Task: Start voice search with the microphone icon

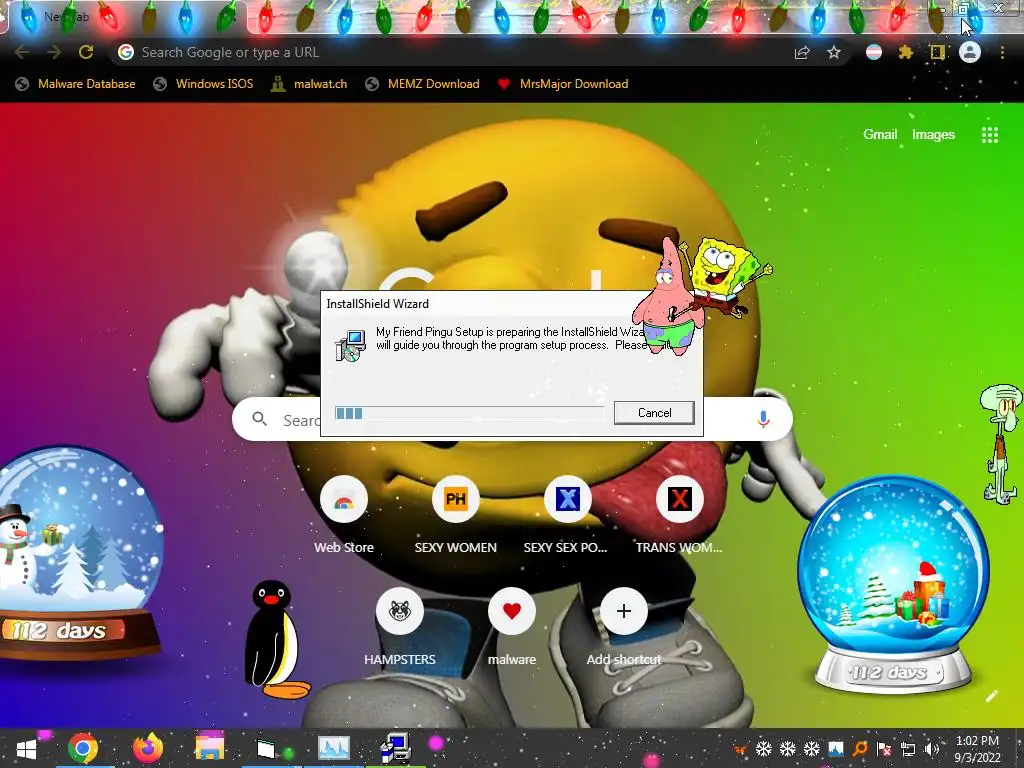Action: pyautogui.click(x=763, y=419)
